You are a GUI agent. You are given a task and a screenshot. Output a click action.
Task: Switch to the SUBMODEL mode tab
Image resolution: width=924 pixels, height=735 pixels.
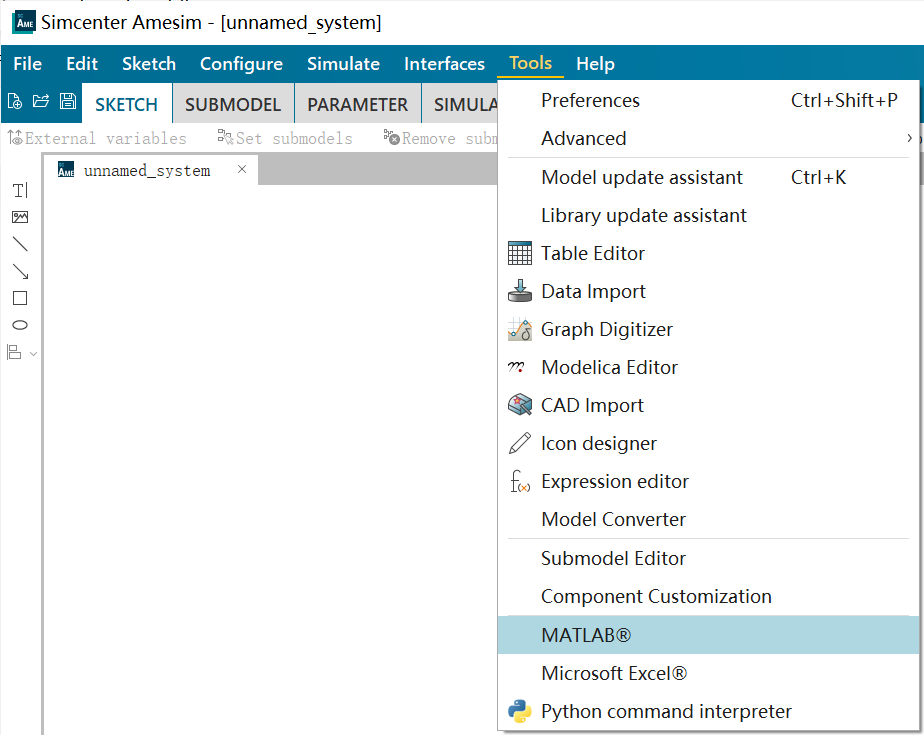[x=233, y=105]
